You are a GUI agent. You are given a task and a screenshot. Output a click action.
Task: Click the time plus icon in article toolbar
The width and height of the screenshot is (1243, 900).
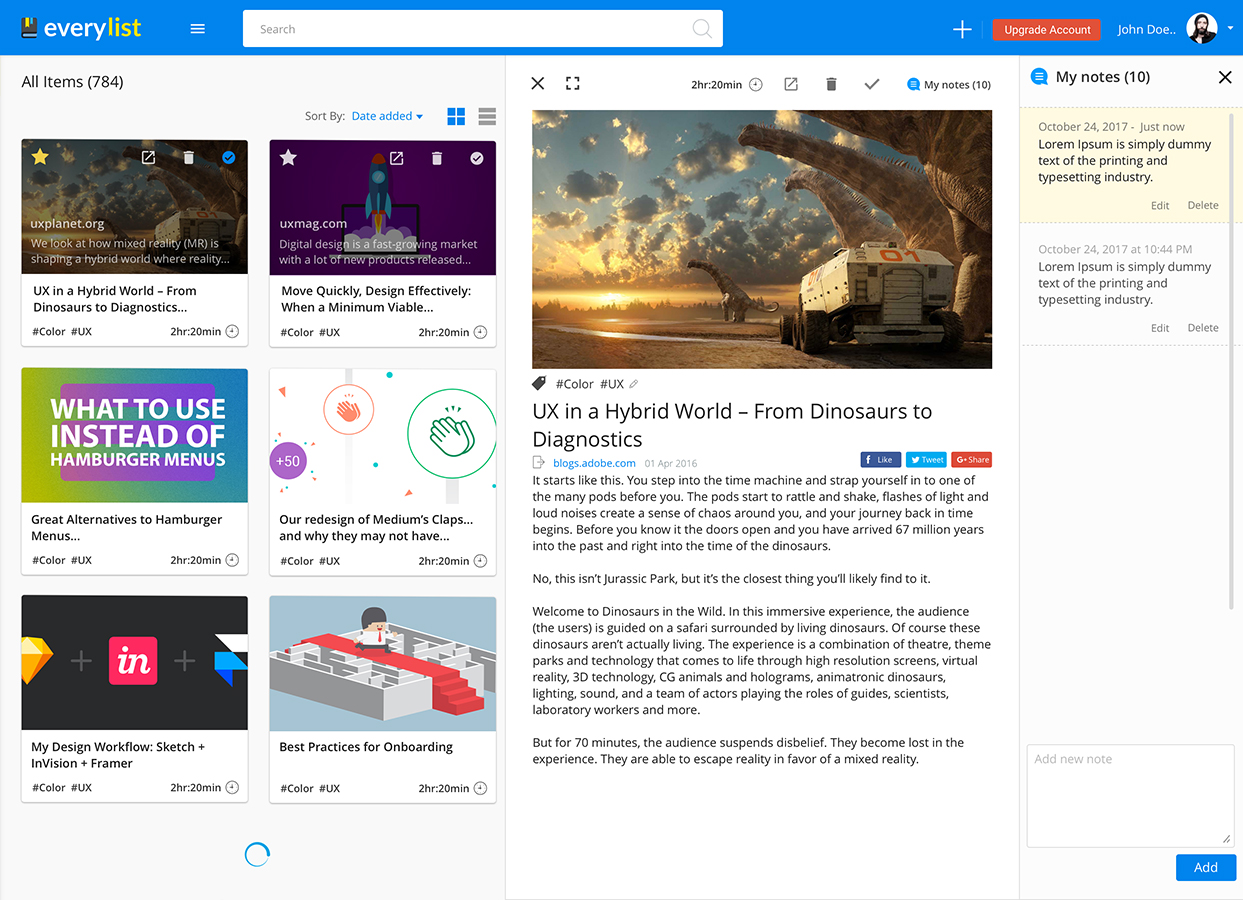(x=756, y=85)
